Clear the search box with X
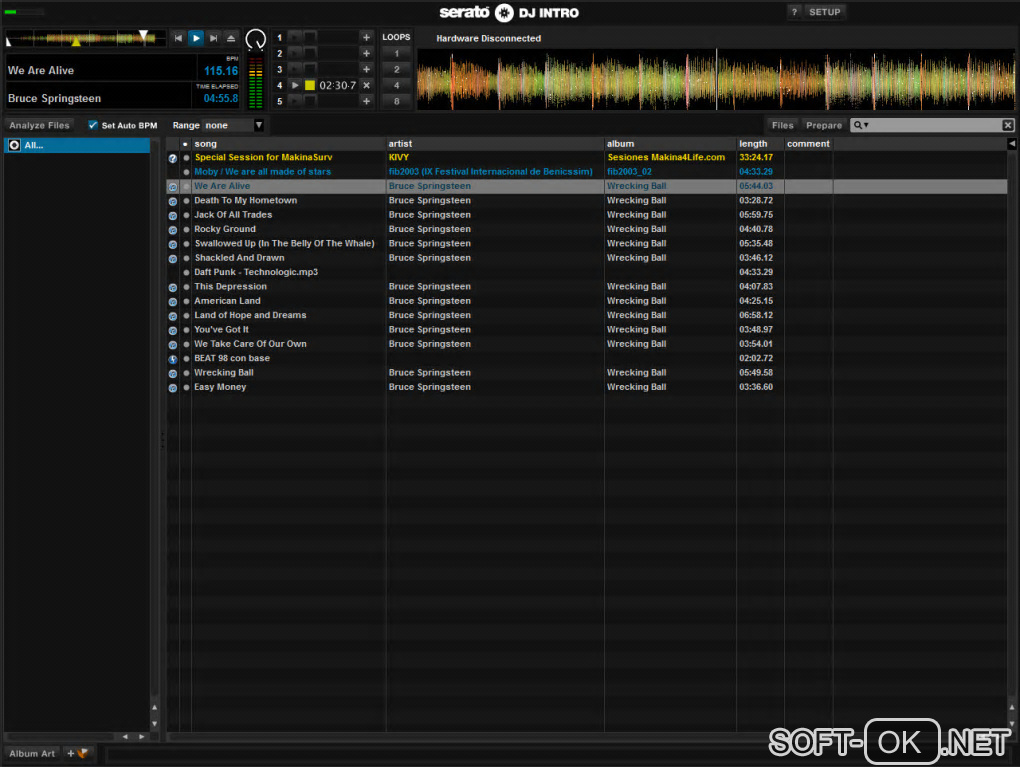1020x767 pixels. (1007, 125)
